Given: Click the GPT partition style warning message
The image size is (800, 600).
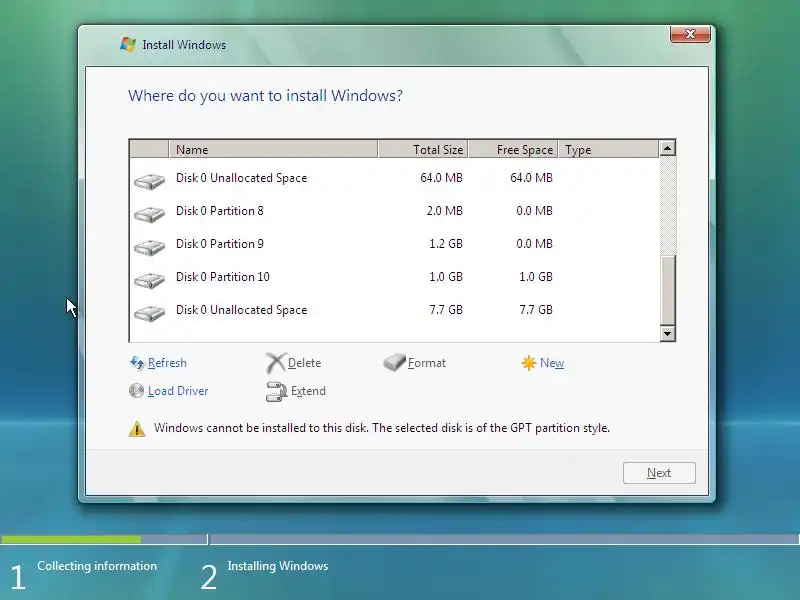Looking at the screenshot, I should pyautogui.click(x=382, y=428).
